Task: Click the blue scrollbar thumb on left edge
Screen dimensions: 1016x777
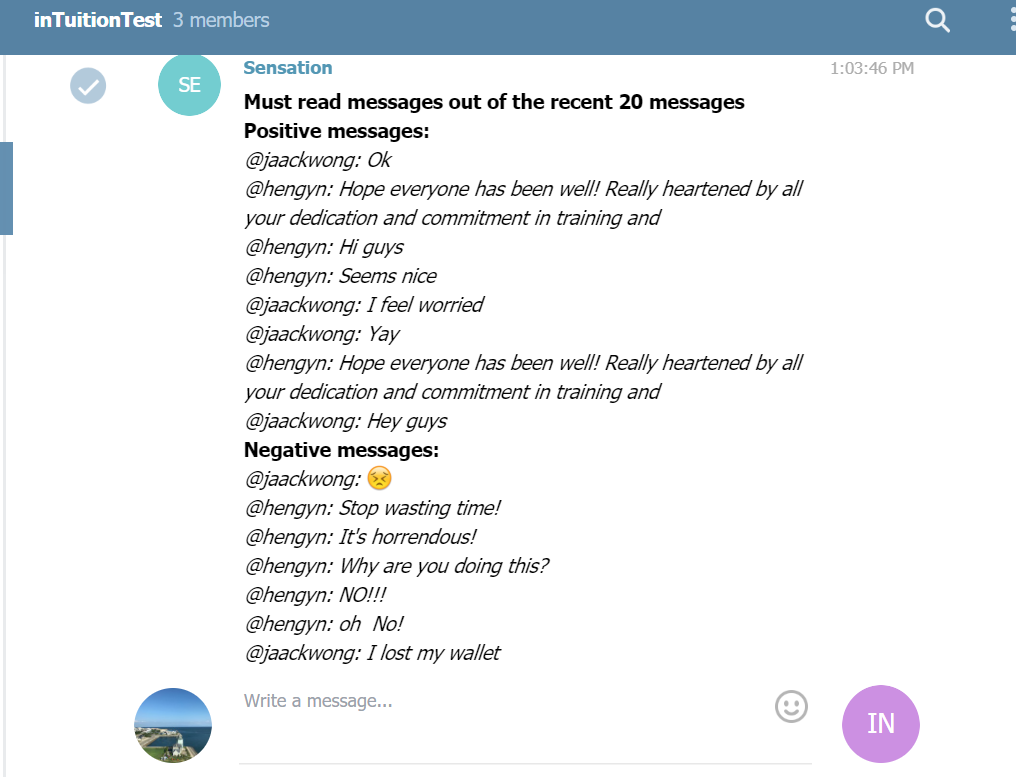Action: [6, 188]
